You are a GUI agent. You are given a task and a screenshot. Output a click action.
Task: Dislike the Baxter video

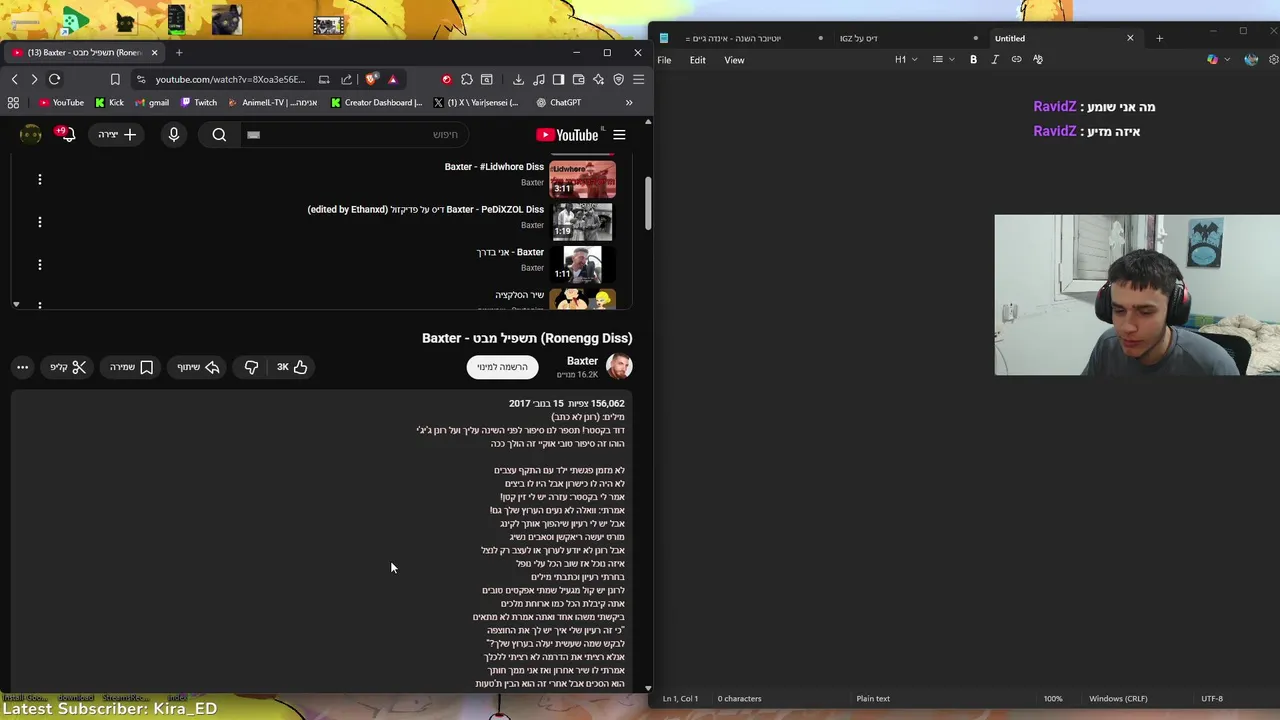tap(251, 367)
